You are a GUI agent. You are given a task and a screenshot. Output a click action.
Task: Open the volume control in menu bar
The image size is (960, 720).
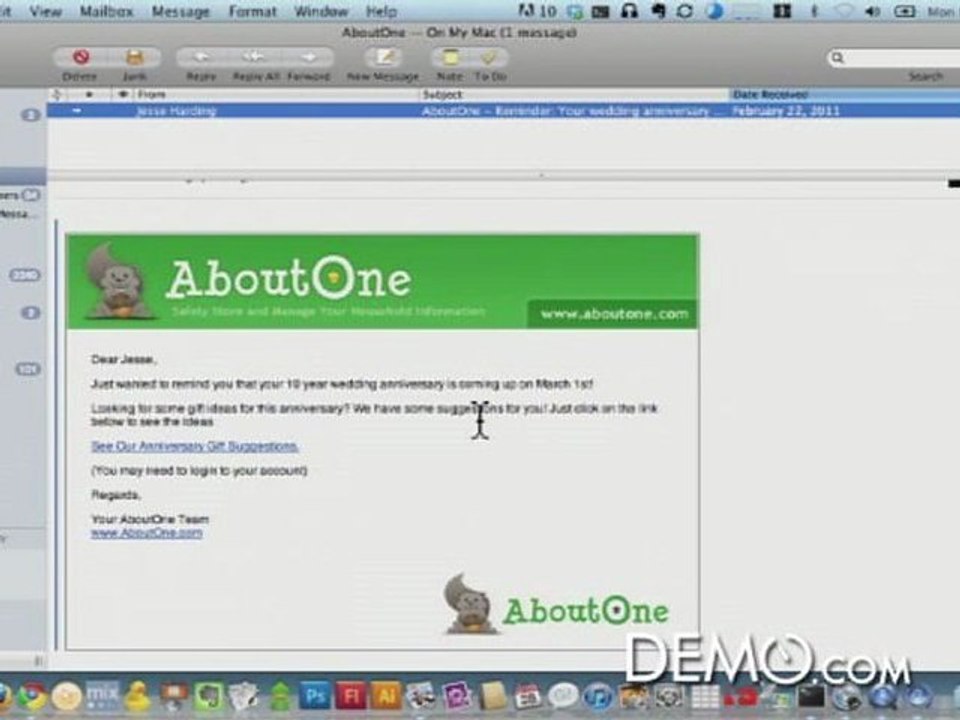click(x=874, y=11)
